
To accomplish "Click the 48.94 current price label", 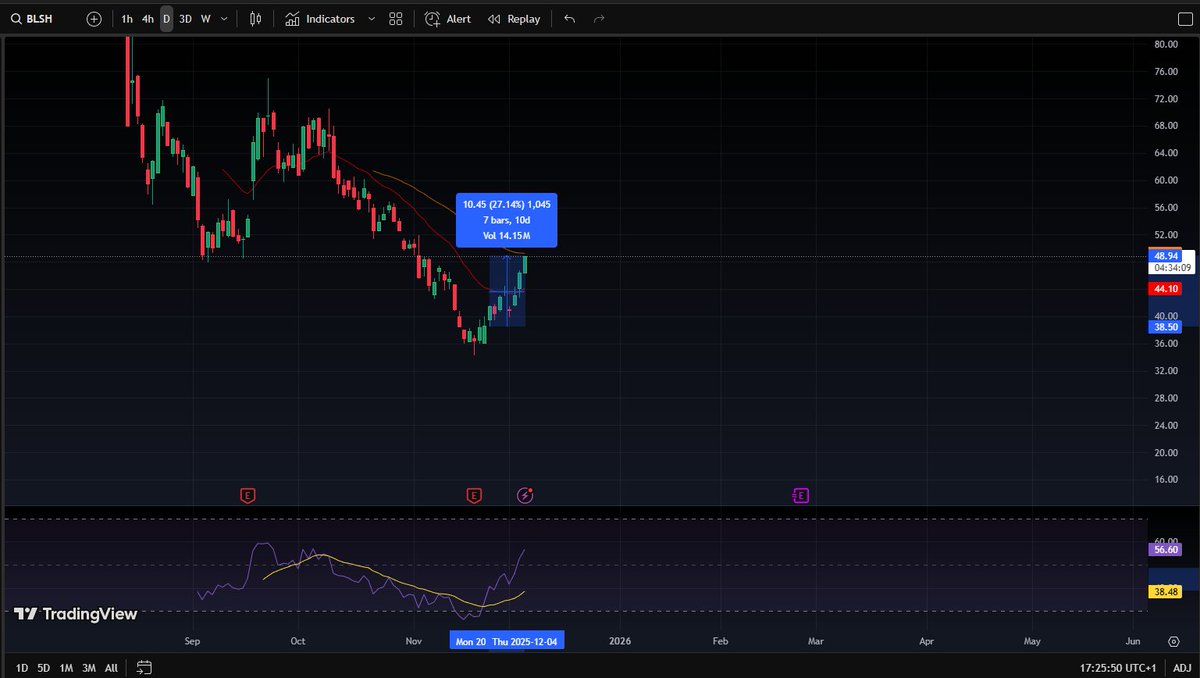I will (x=1165, y=255).
